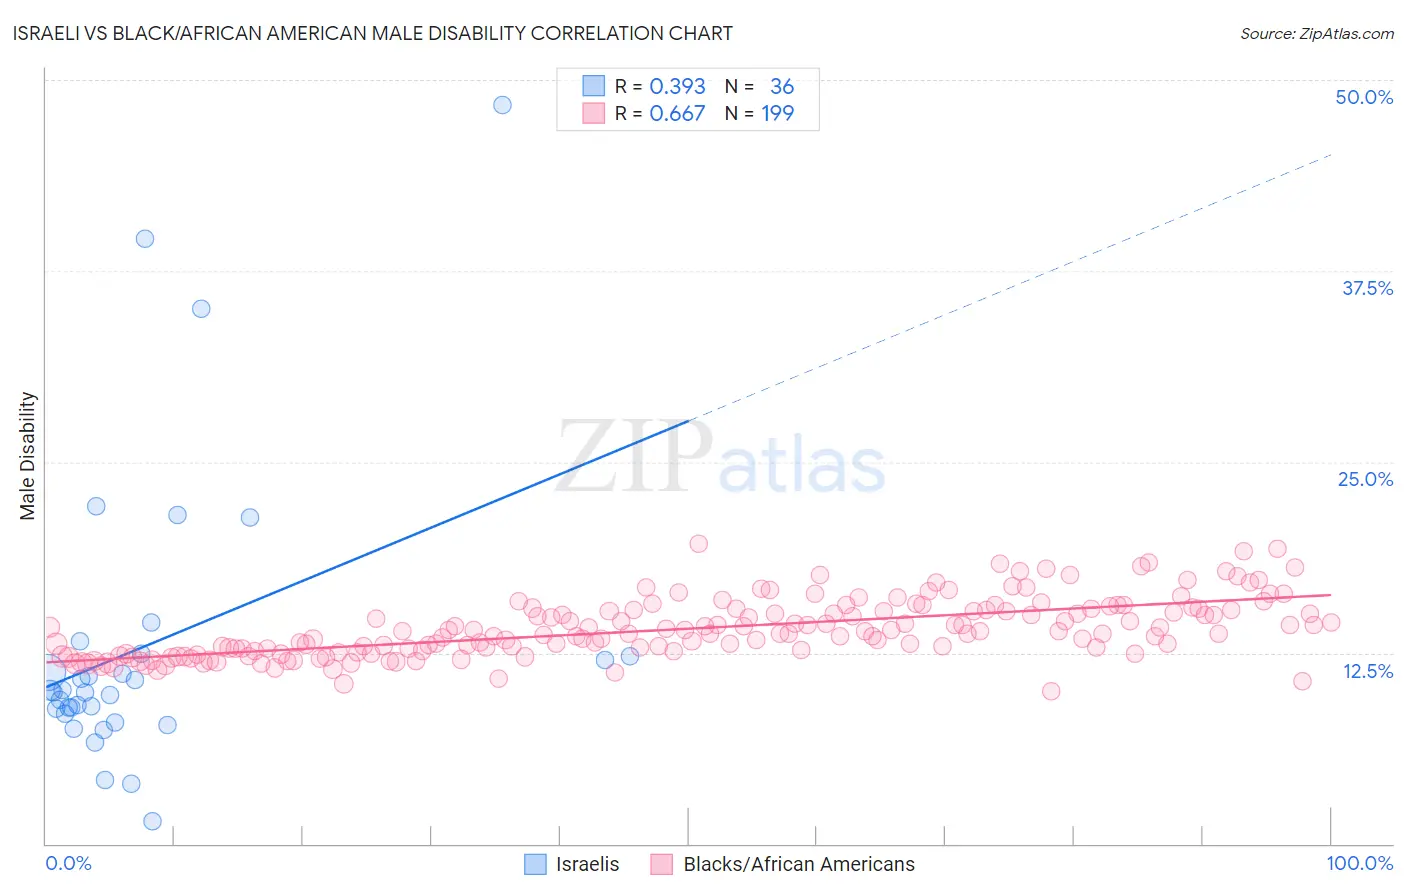Click the Israelis blue legend swatch
This screenshot has width=1406, height=892.
(x=536, y=864)
